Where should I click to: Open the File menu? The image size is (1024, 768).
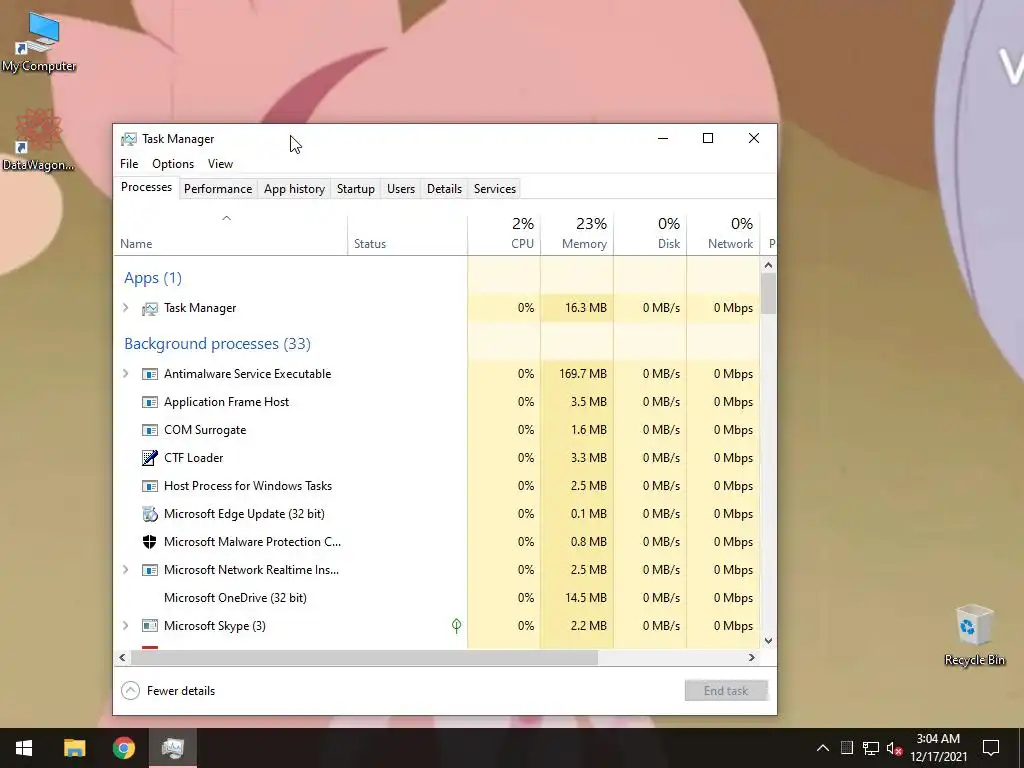(129, 164)
